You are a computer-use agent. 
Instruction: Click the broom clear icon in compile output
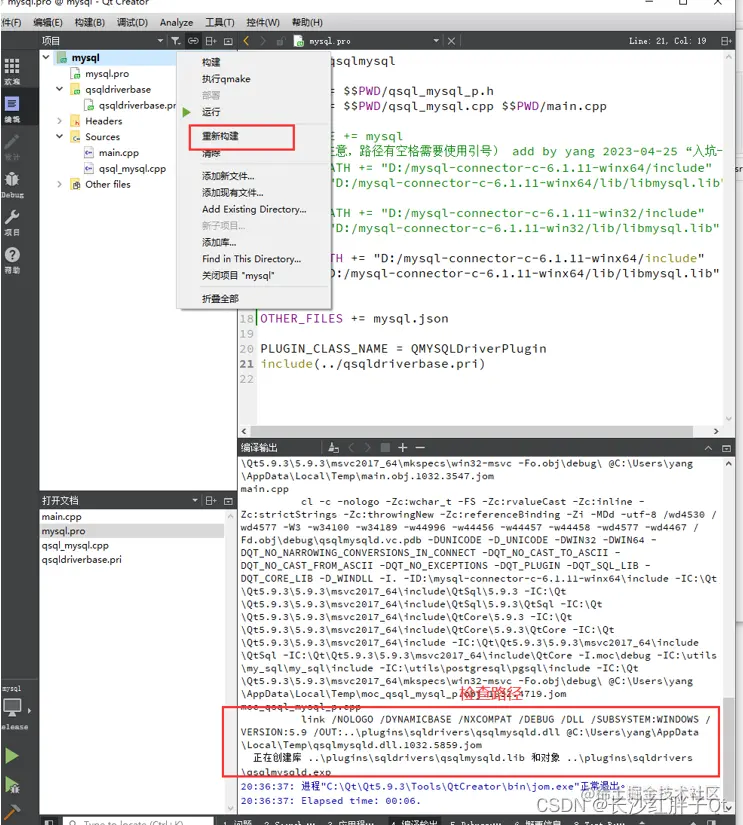coord(334,448)
